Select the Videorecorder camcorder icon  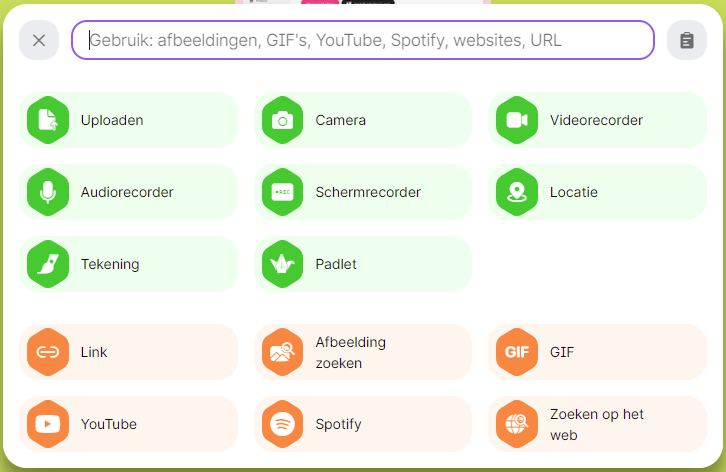(x=517, y=120)
